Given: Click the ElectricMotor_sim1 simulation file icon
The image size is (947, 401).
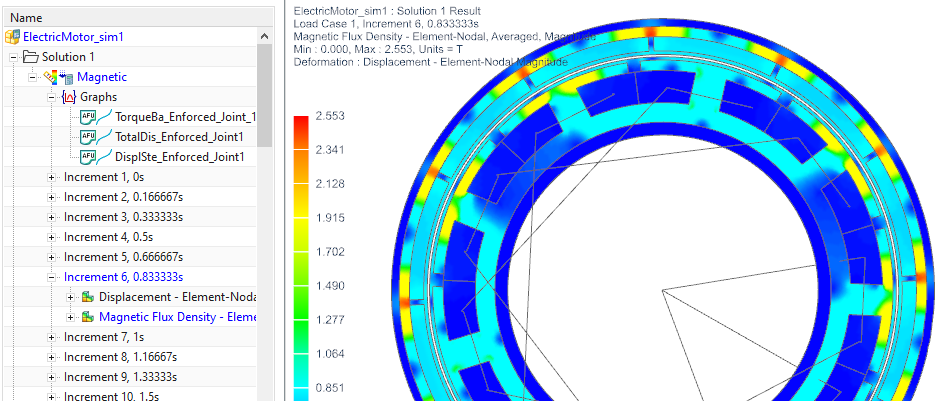Looking at the screenshot, I should 12,37.
